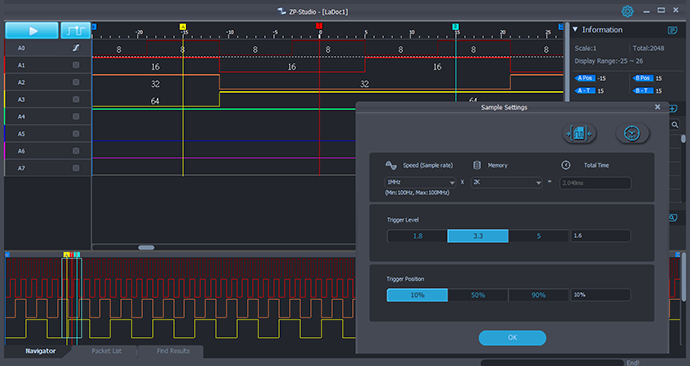Click the A - T measurement tag

[585, 91]
